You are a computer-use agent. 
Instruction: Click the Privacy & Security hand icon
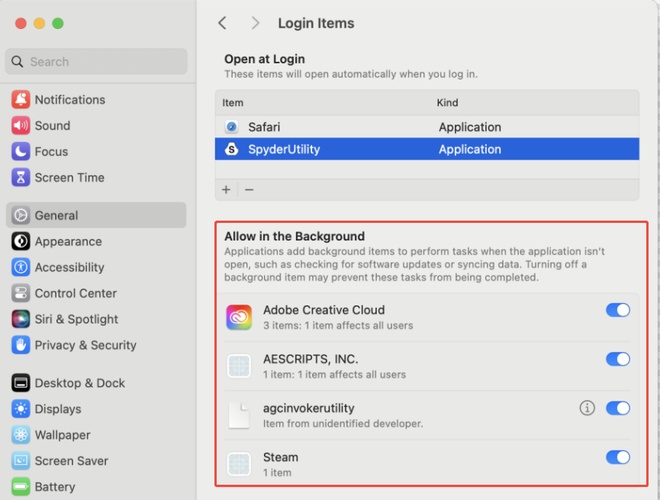point(21,345)
